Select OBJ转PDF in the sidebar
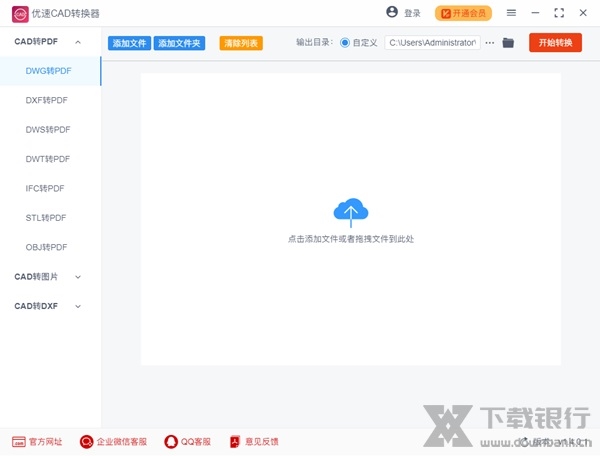Screen dimensions: 600x456 point(46,247)
